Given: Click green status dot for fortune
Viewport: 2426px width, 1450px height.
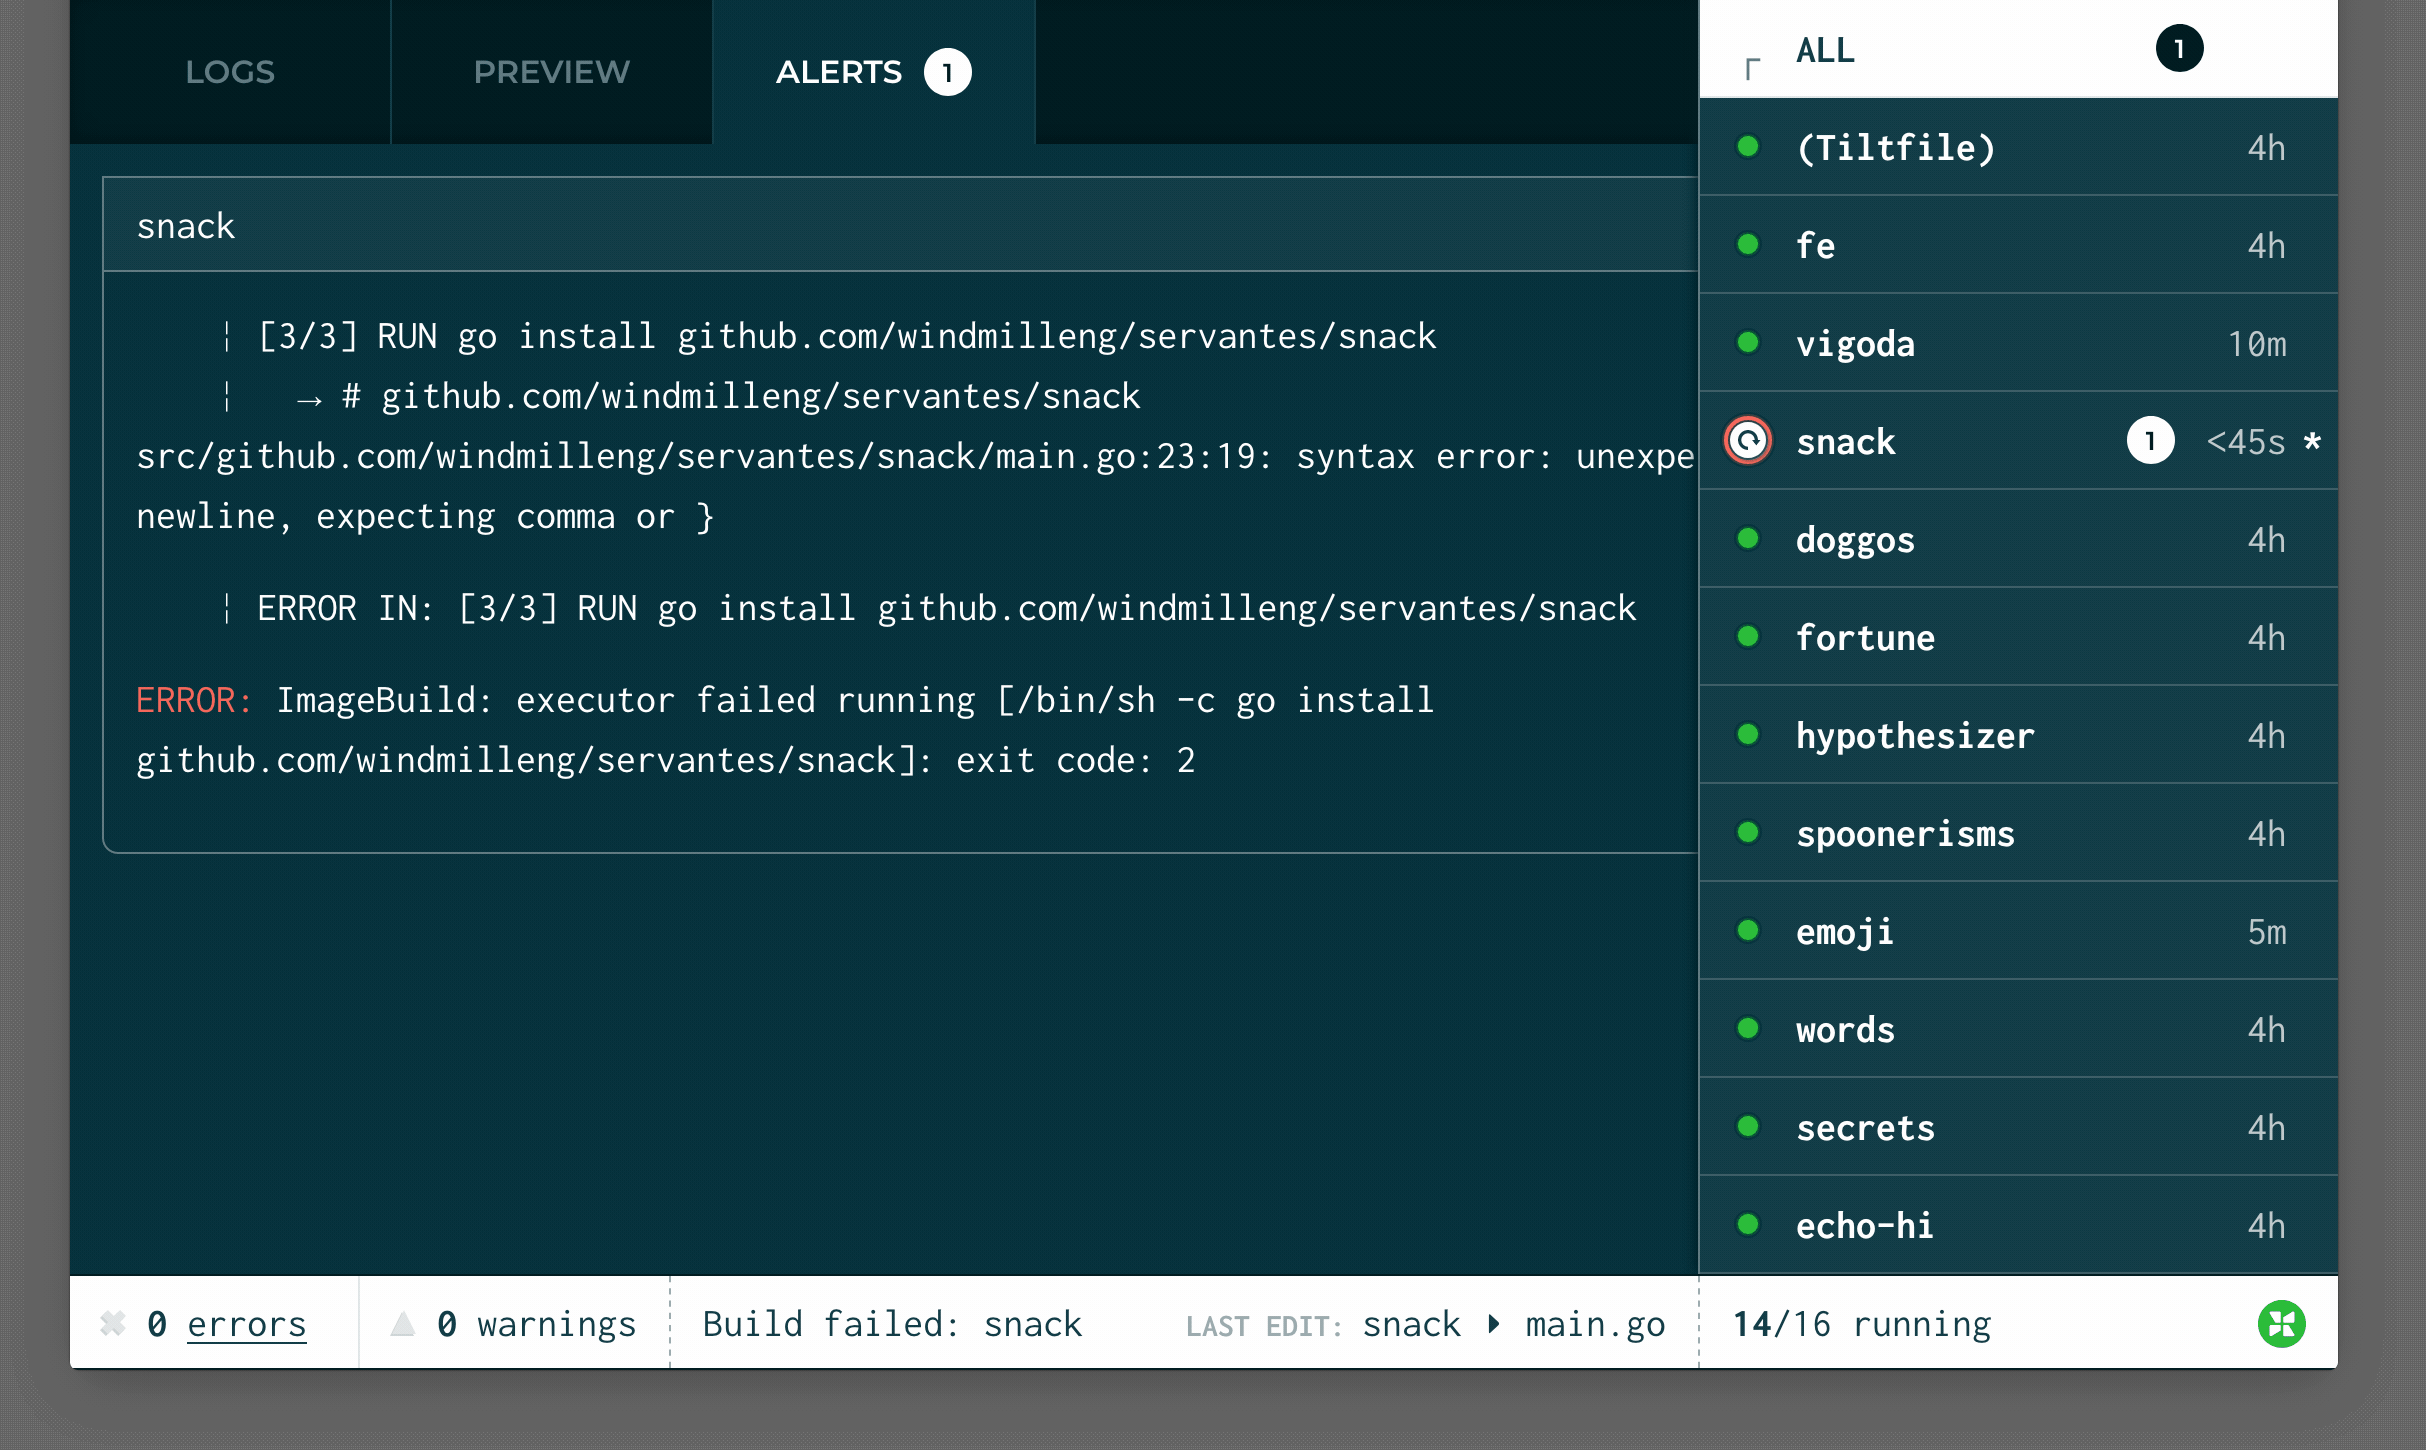Looking at the screenshot, I should (1748, 637).
